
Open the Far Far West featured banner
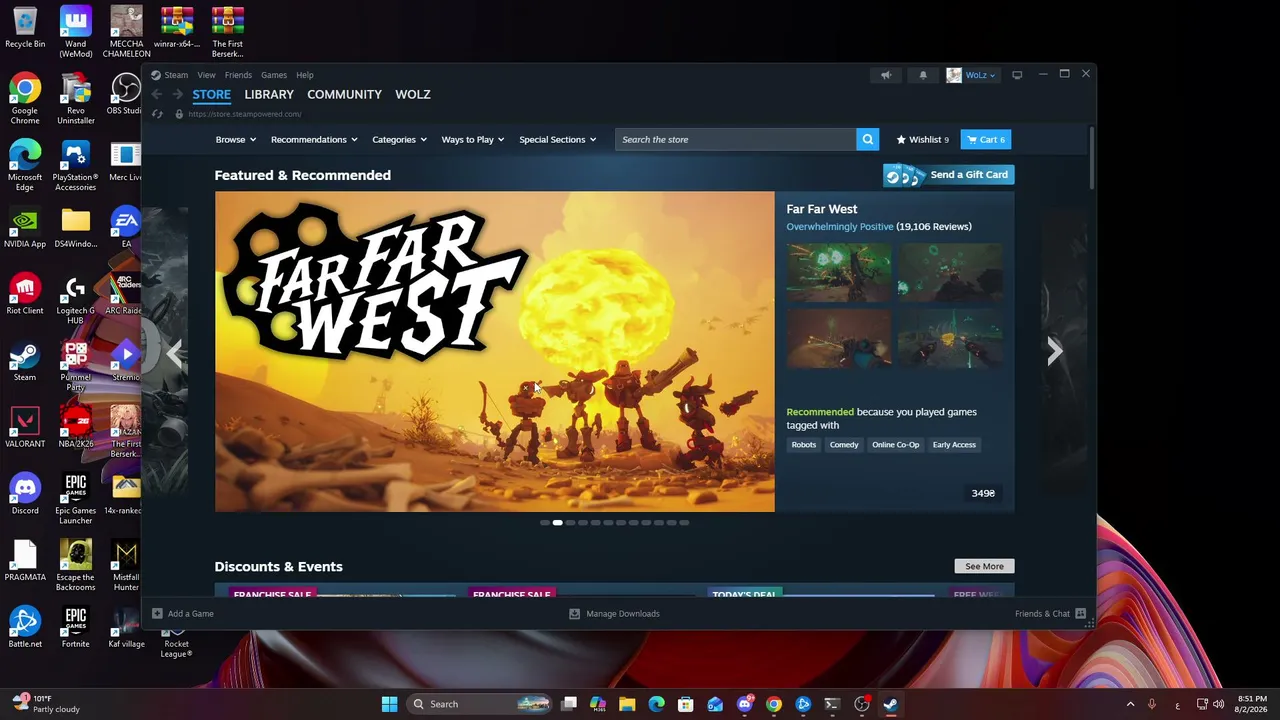[x=495, y=352]
